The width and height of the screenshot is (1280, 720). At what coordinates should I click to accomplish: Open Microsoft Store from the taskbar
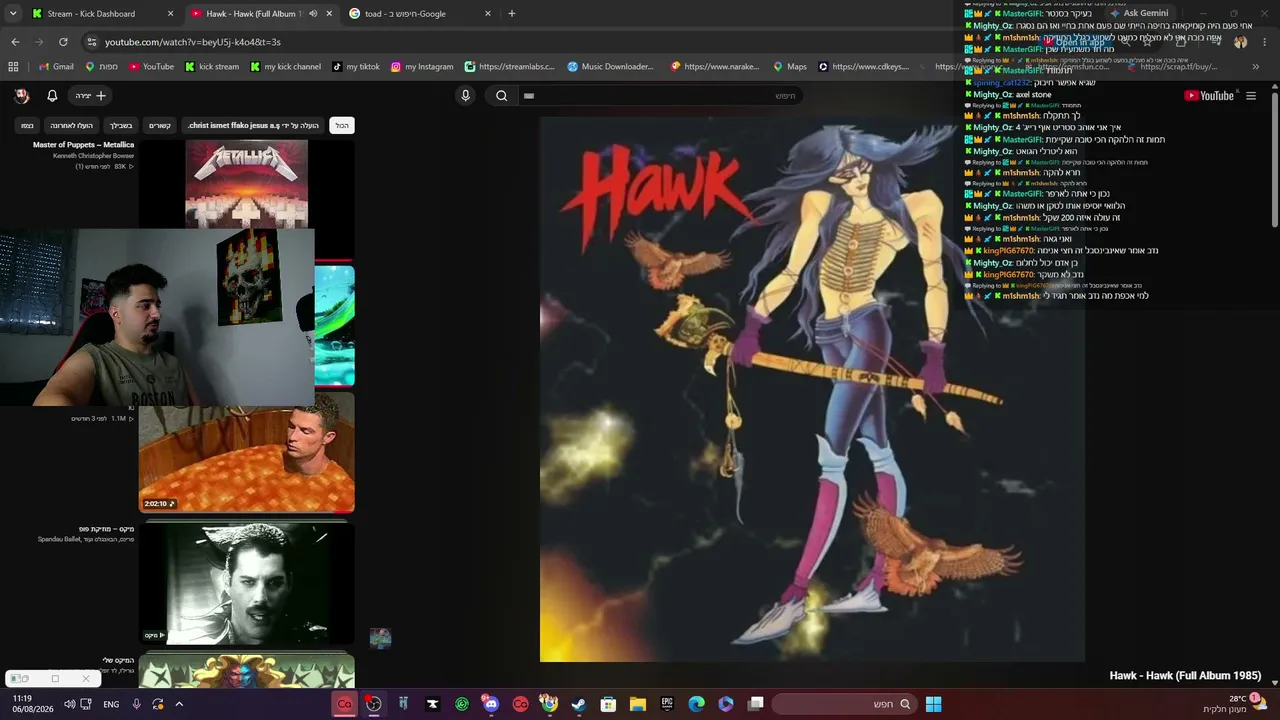(608, 704)
